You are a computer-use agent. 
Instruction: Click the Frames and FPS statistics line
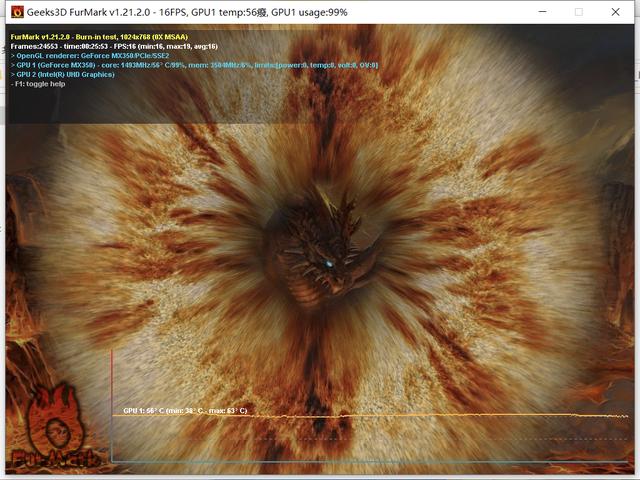[x=113, y=45]
